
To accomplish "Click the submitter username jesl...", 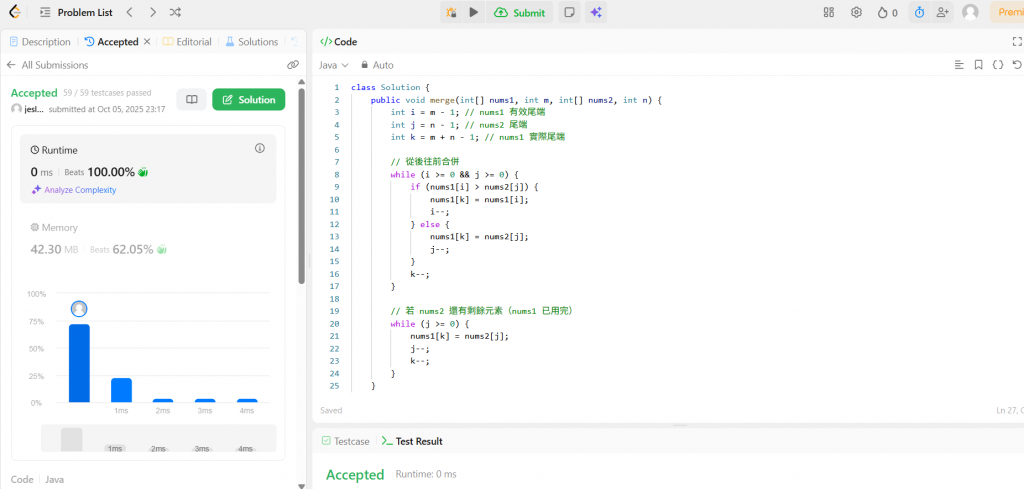I will (33, 109).
